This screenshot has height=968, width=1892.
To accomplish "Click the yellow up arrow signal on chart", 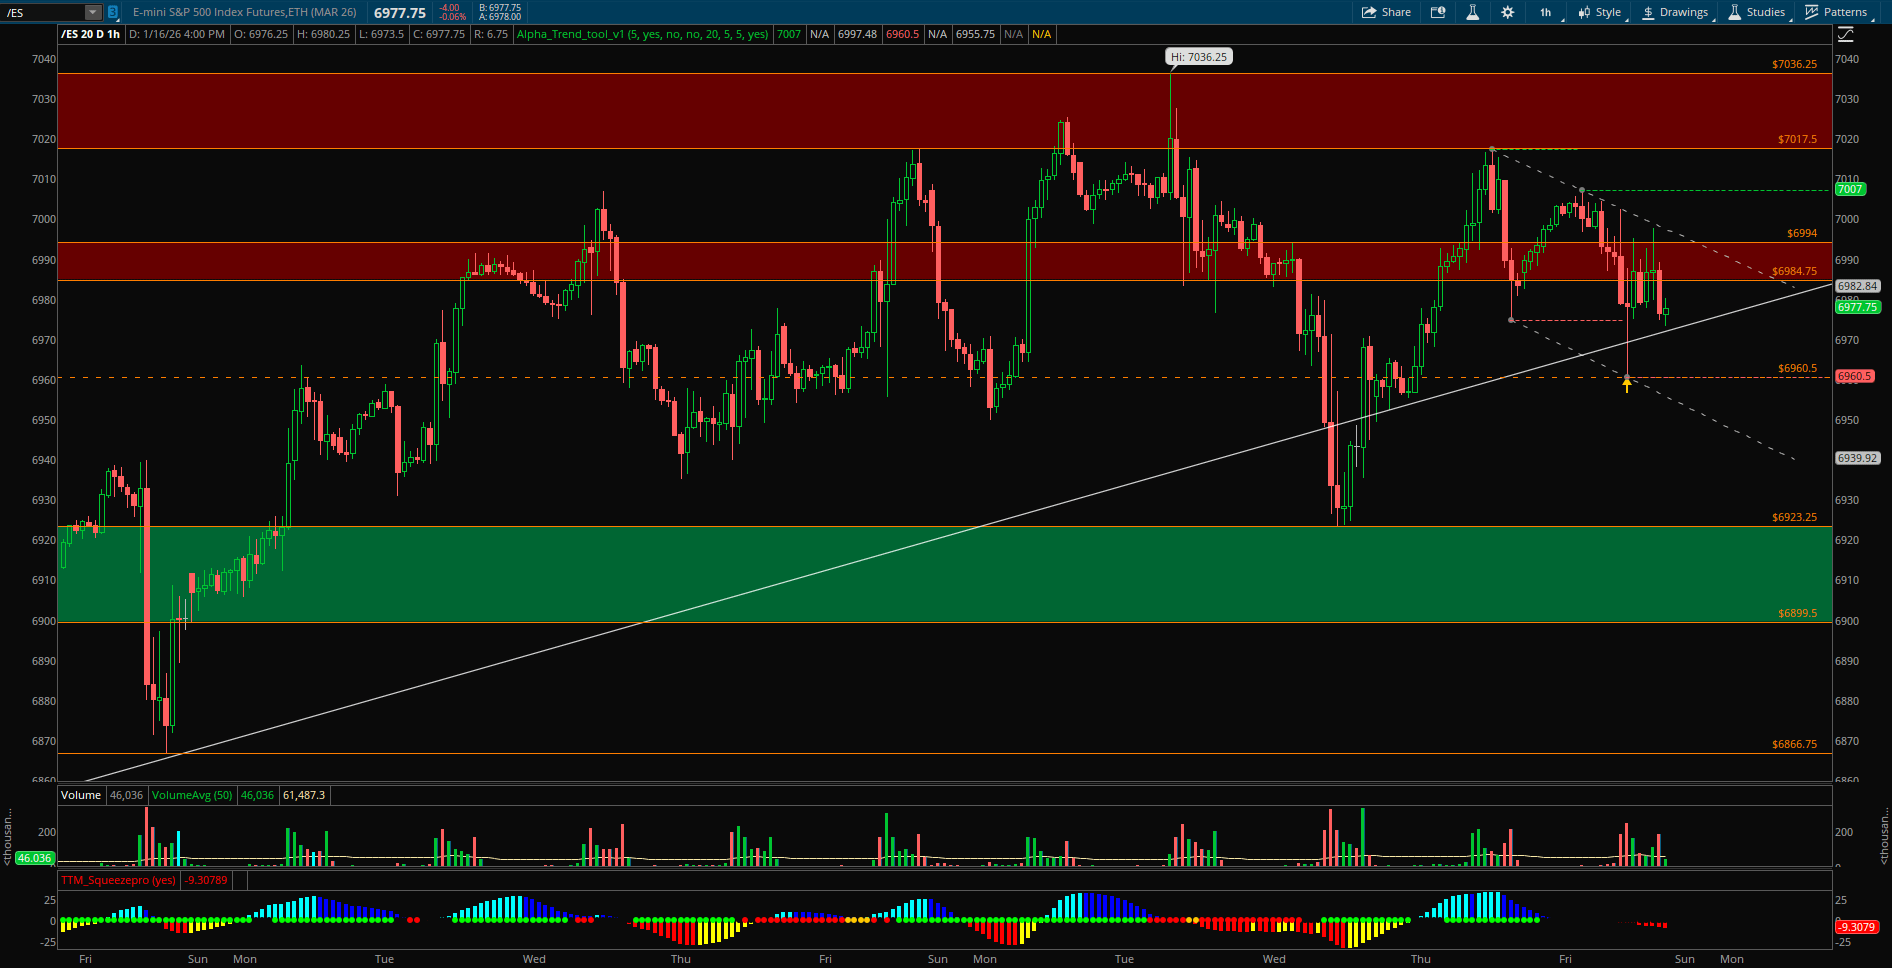I will tap(1627, 385).
